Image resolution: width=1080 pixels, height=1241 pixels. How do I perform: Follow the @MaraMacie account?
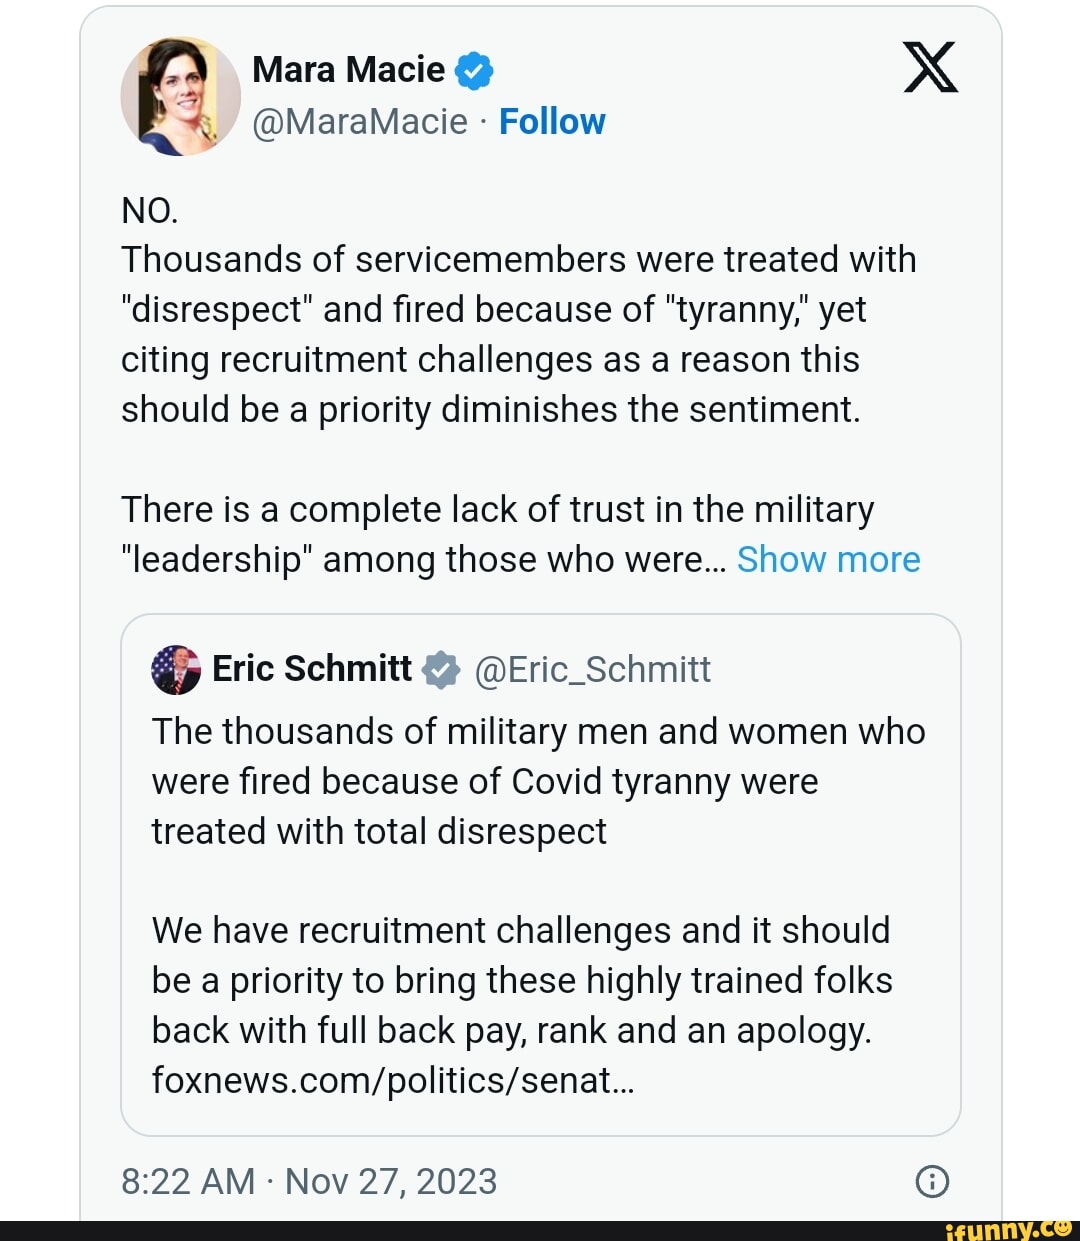[552, 122]
